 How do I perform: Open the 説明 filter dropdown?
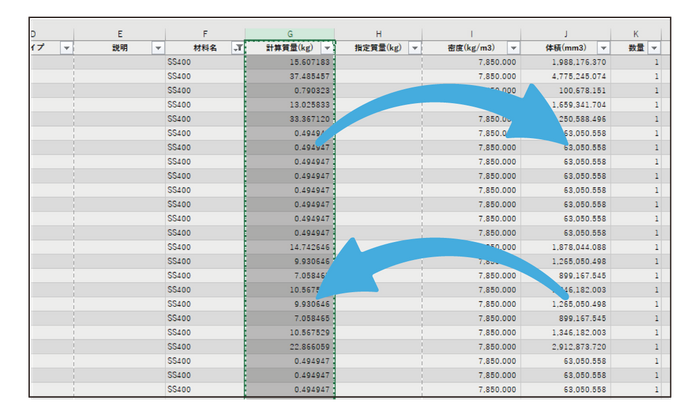(158, 48)
